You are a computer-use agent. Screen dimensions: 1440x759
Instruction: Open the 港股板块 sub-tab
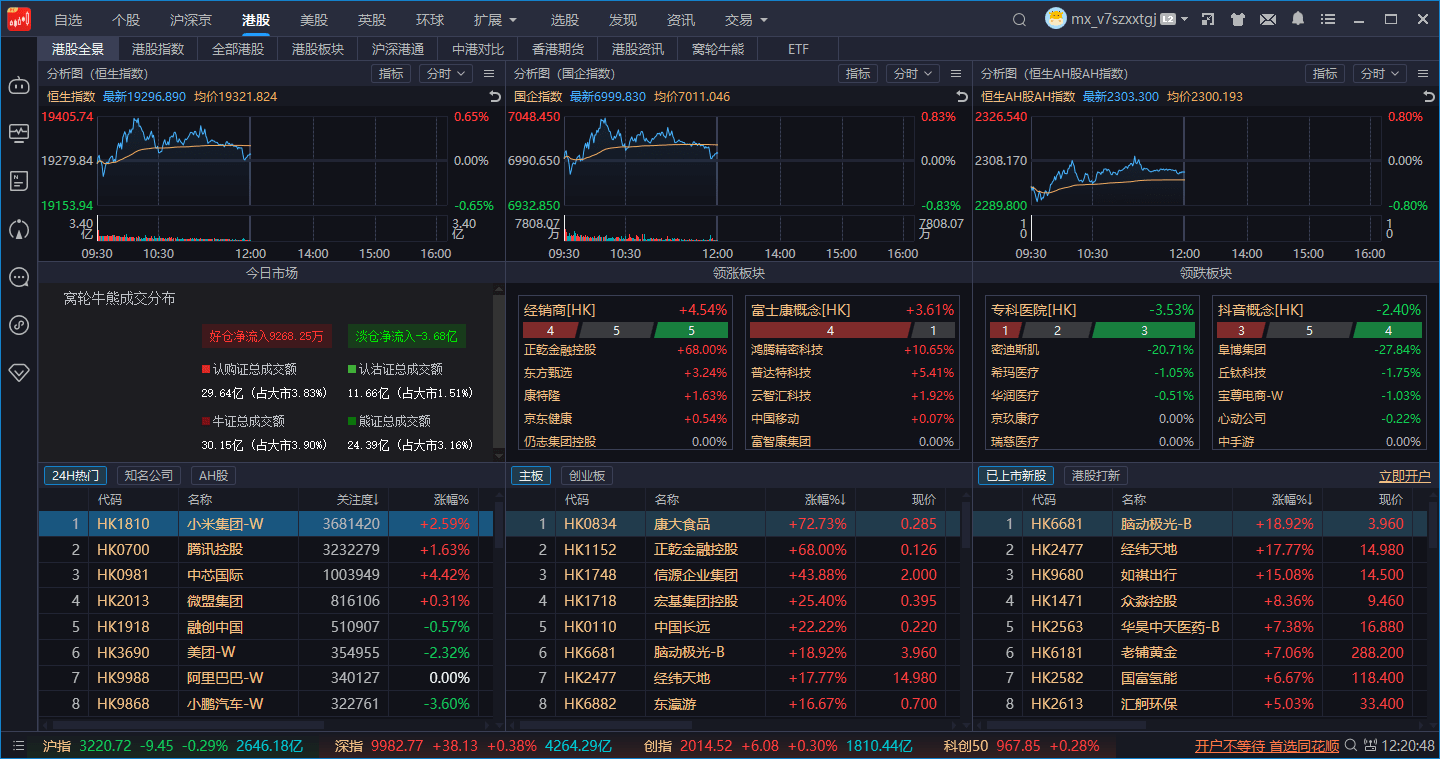point(318,49)
